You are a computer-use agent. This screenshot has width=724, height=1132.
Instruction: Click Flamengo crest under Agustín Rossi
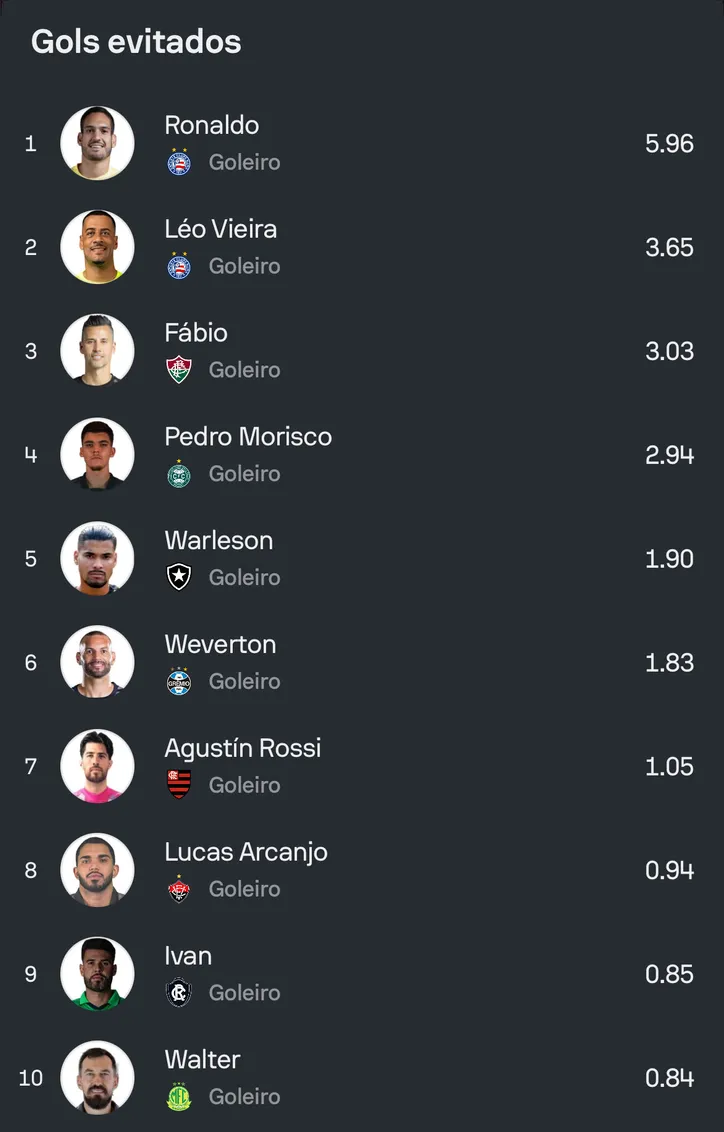[x=179, y=785]
